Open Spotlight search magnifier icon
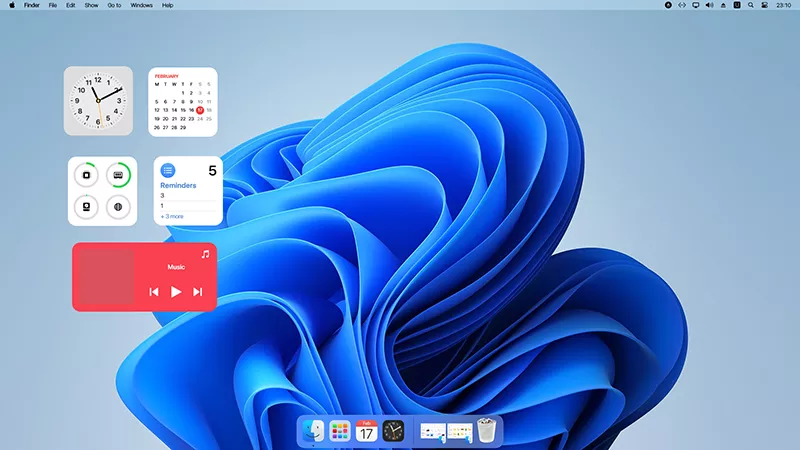 751,5
